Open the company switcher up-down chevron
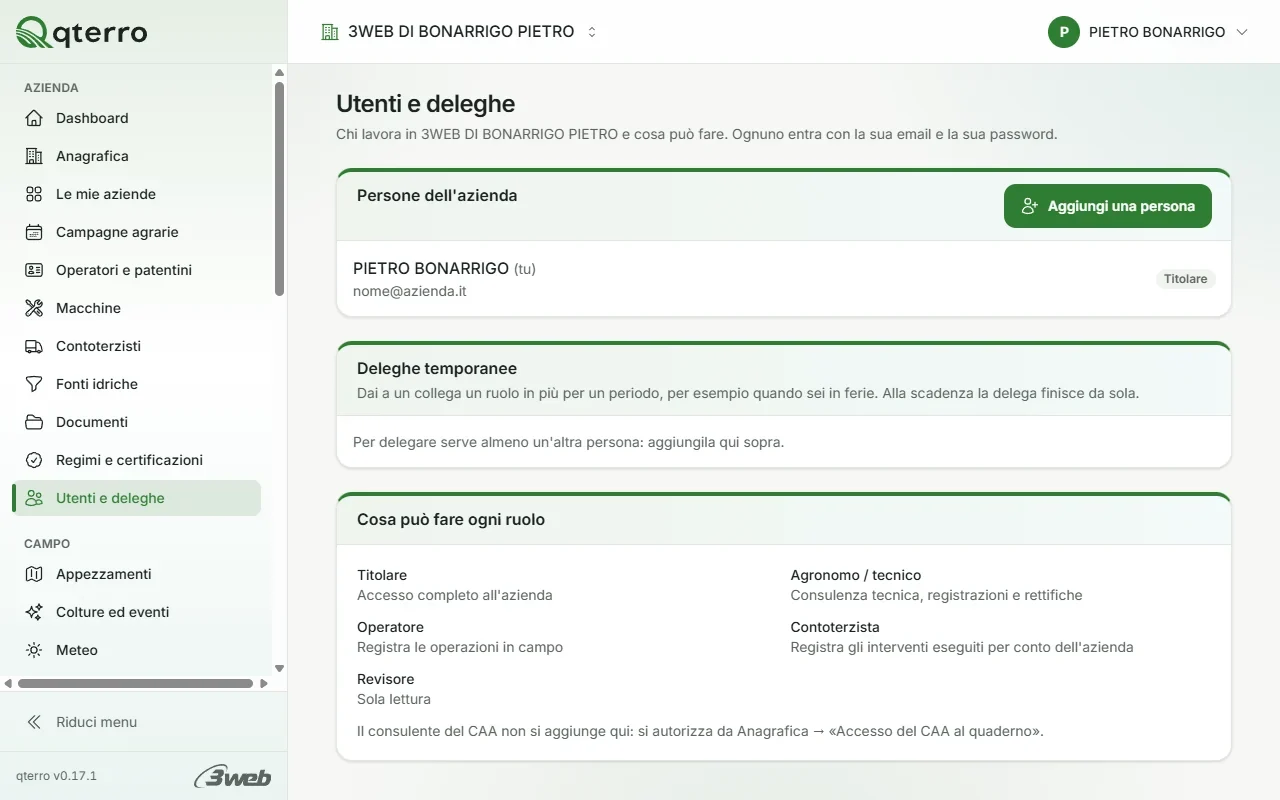Screen dimensions: 1280x800 (x=592, y=32)
